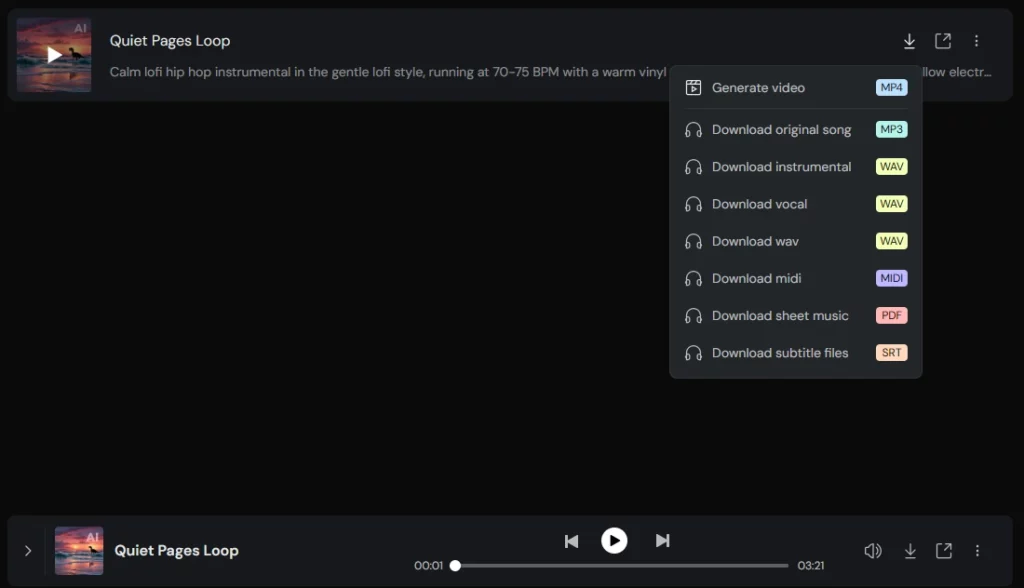Mute the audio using the volume icon
This screenshot has height=588, width=1024.
(872, 550)
